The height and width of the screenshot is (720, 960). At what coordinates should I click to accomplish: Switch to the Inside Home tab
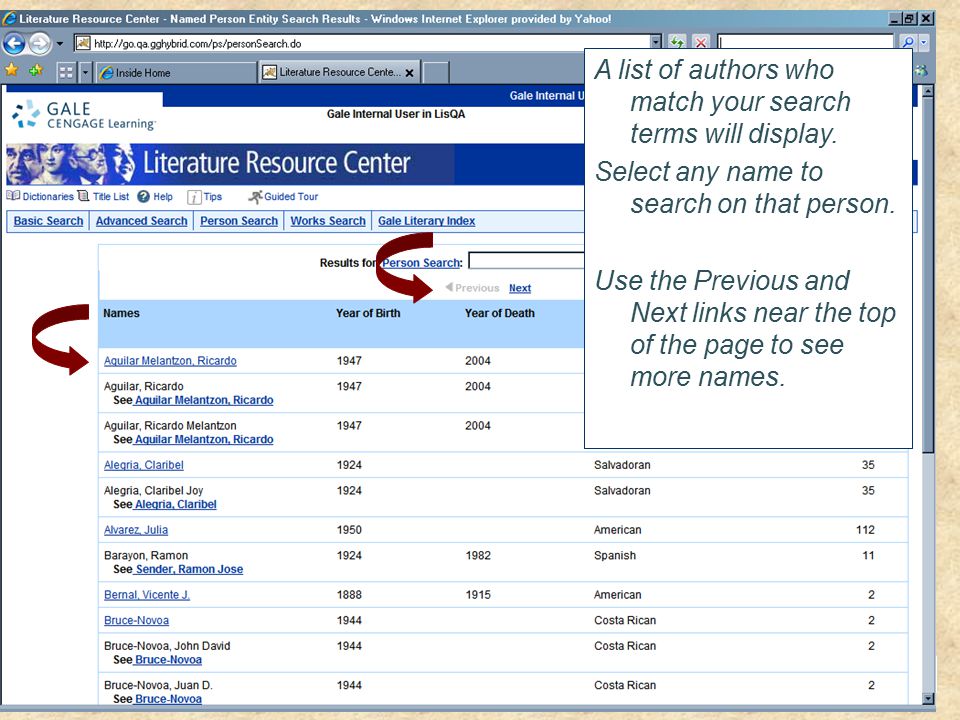(x=175, y=72)
